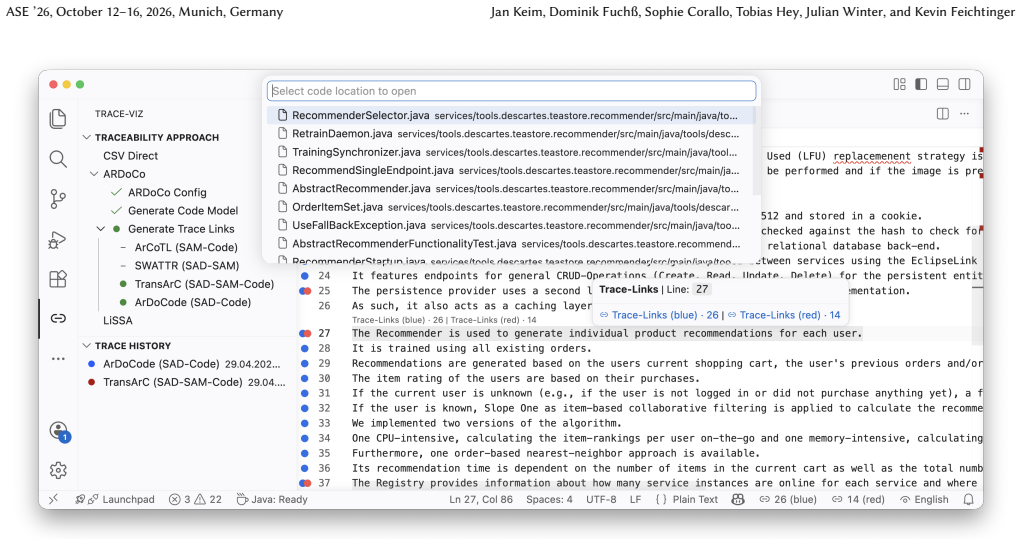Screen dimensions: 1022x539
Task: Click the Trace-Links (red) · 14 link in hover
Action: (784, 315)
